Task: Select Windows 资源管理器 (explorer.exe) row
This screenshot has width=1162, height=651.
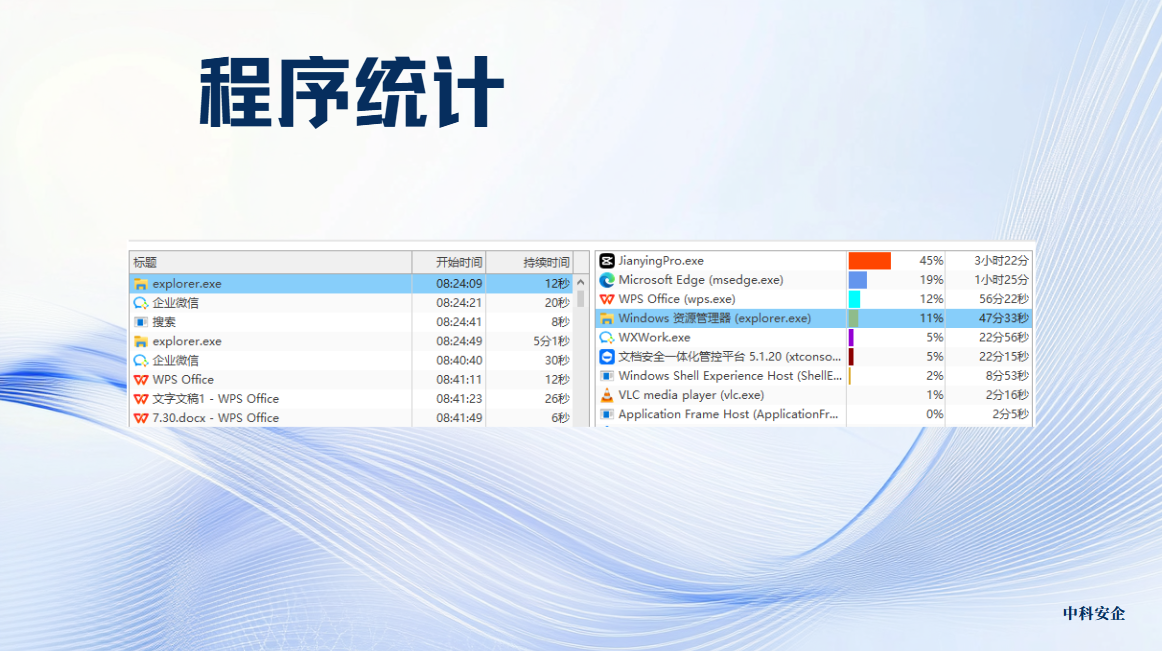Action: pyautogui.click(x=814, y=319)
